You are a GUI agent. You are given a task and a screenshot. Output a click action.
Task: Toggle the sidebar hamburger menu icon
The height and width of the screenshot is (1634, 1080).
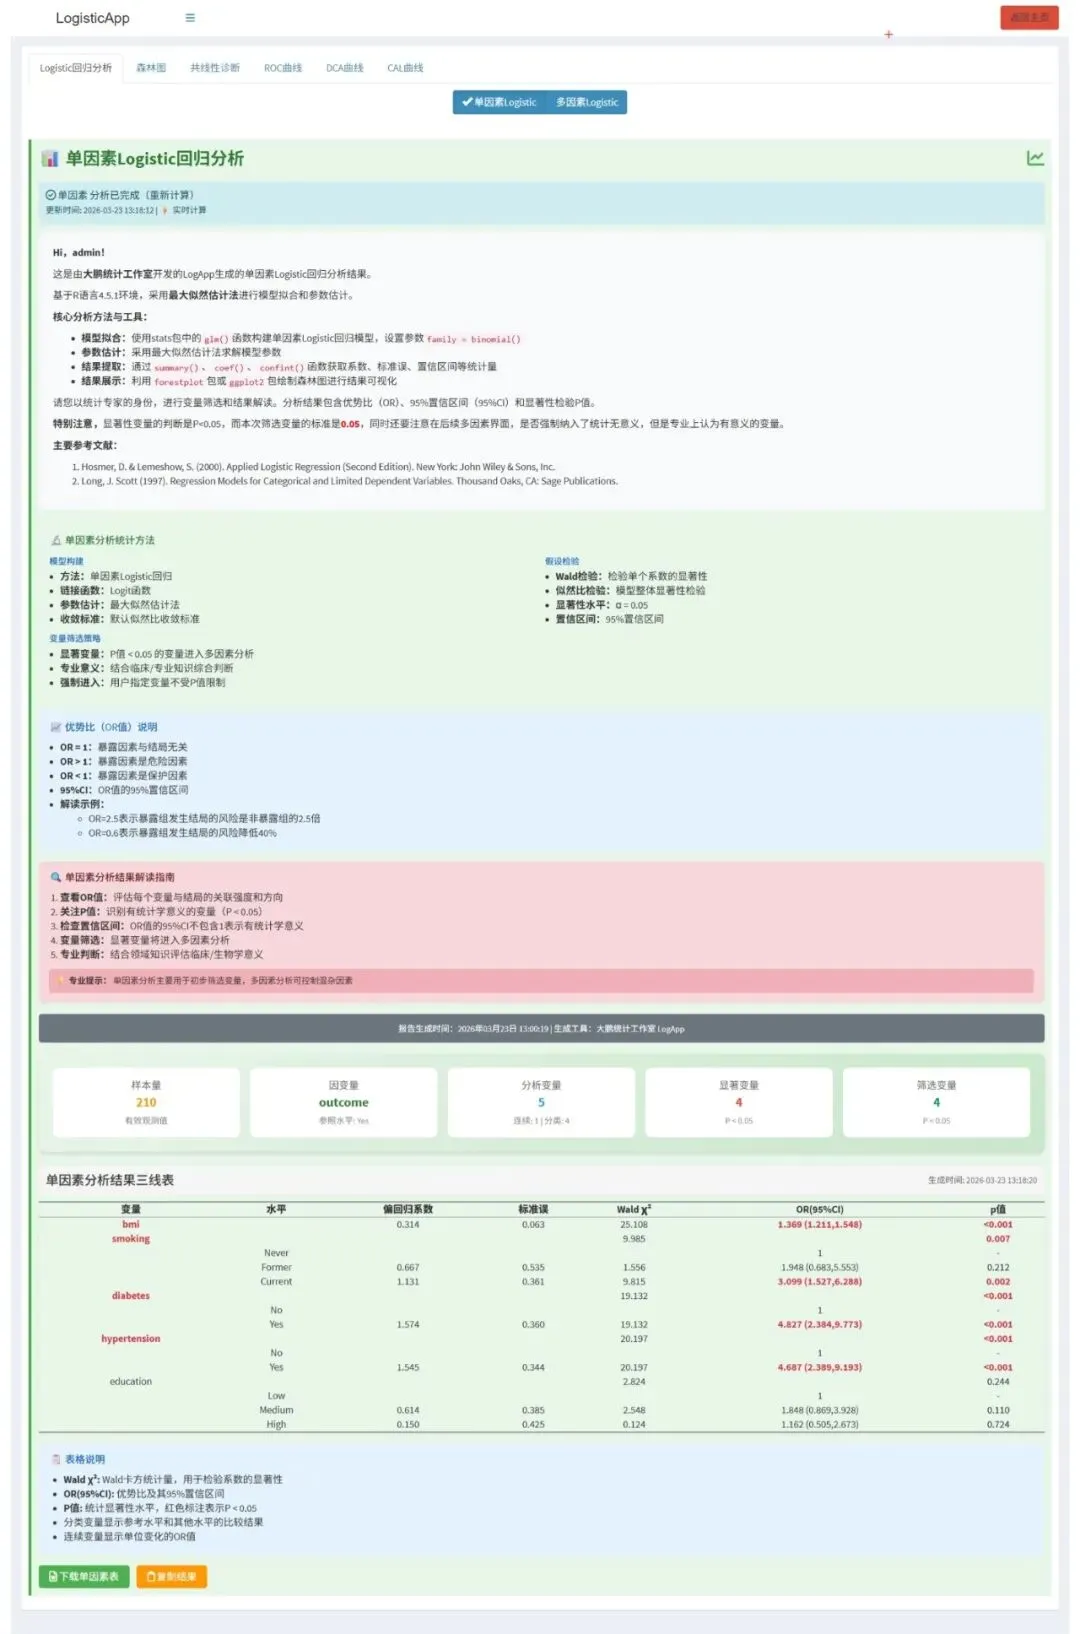[x=190, y=18]
